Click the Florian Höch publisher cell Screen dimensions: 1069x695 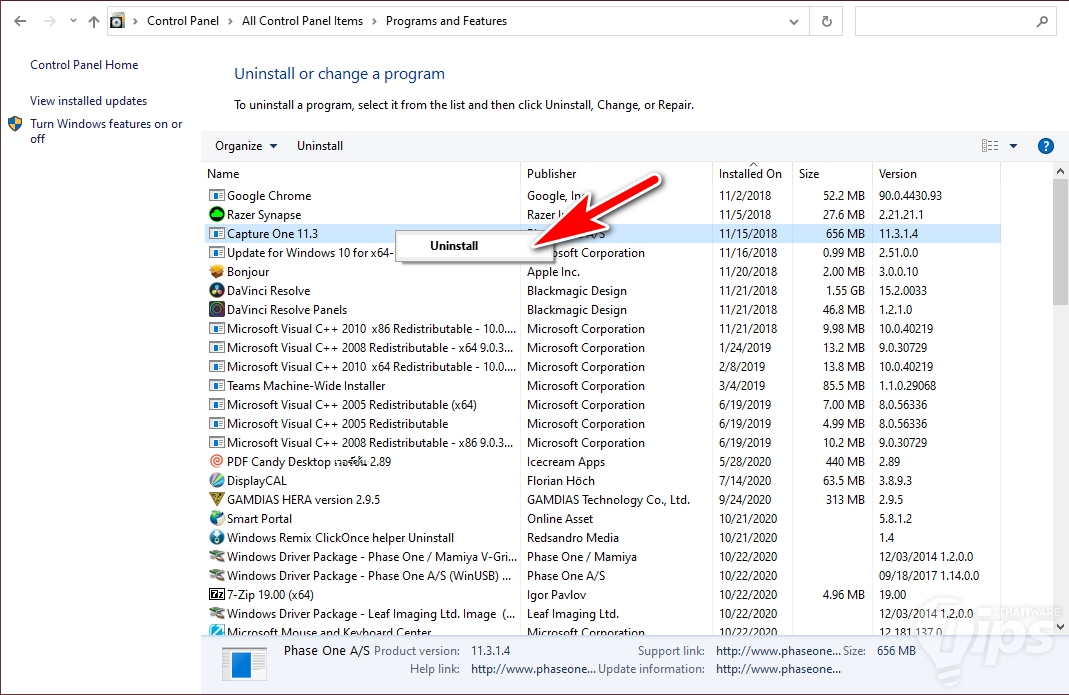click(560, 481)
